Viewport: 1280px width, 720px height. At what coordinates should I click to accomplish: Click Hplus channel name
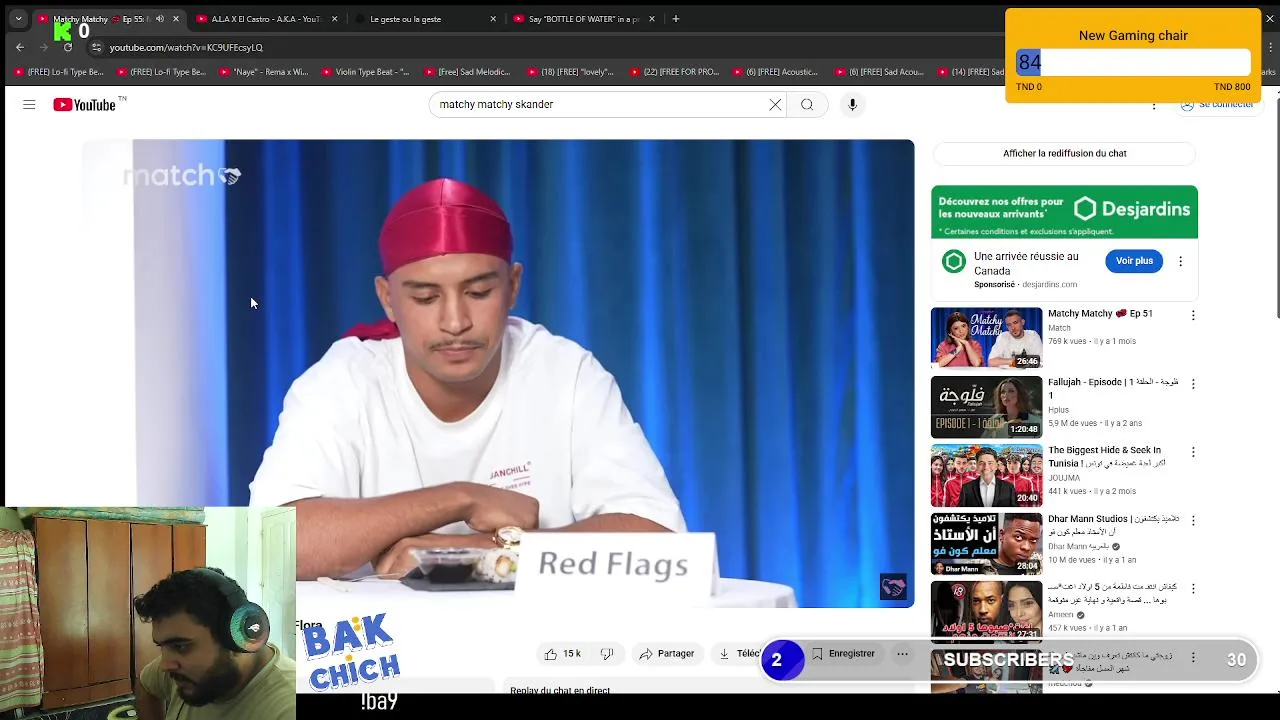tap(1058, 410)
